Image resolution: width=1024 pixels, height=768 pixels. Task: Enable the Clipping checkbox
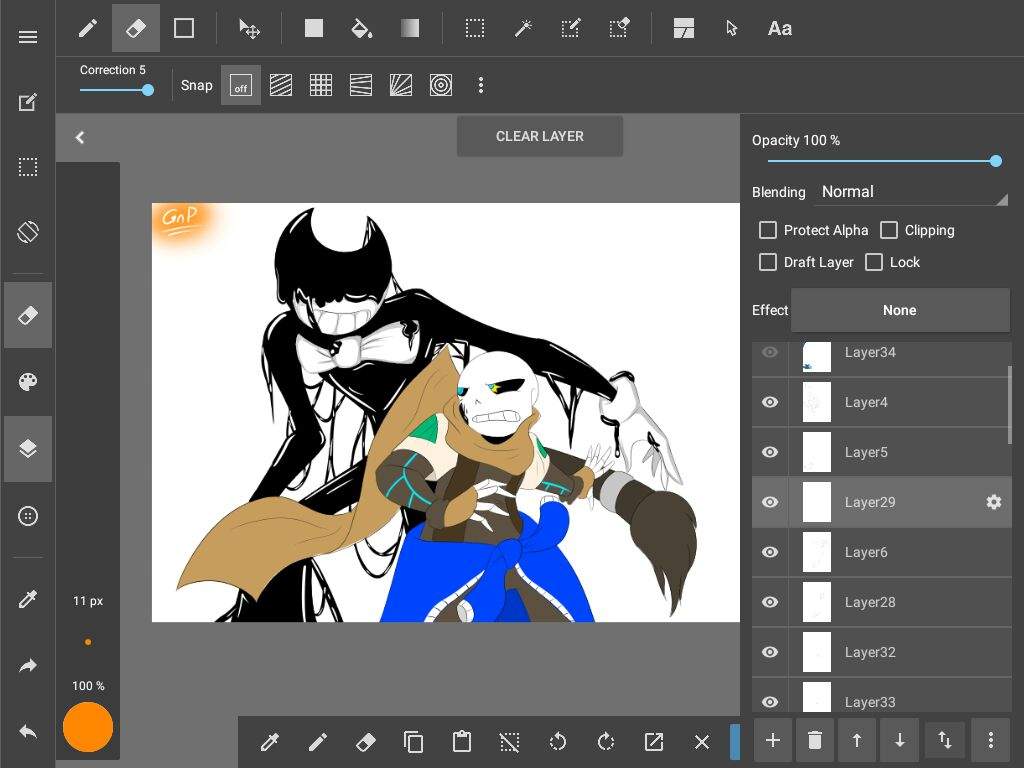tap(889, 230)
